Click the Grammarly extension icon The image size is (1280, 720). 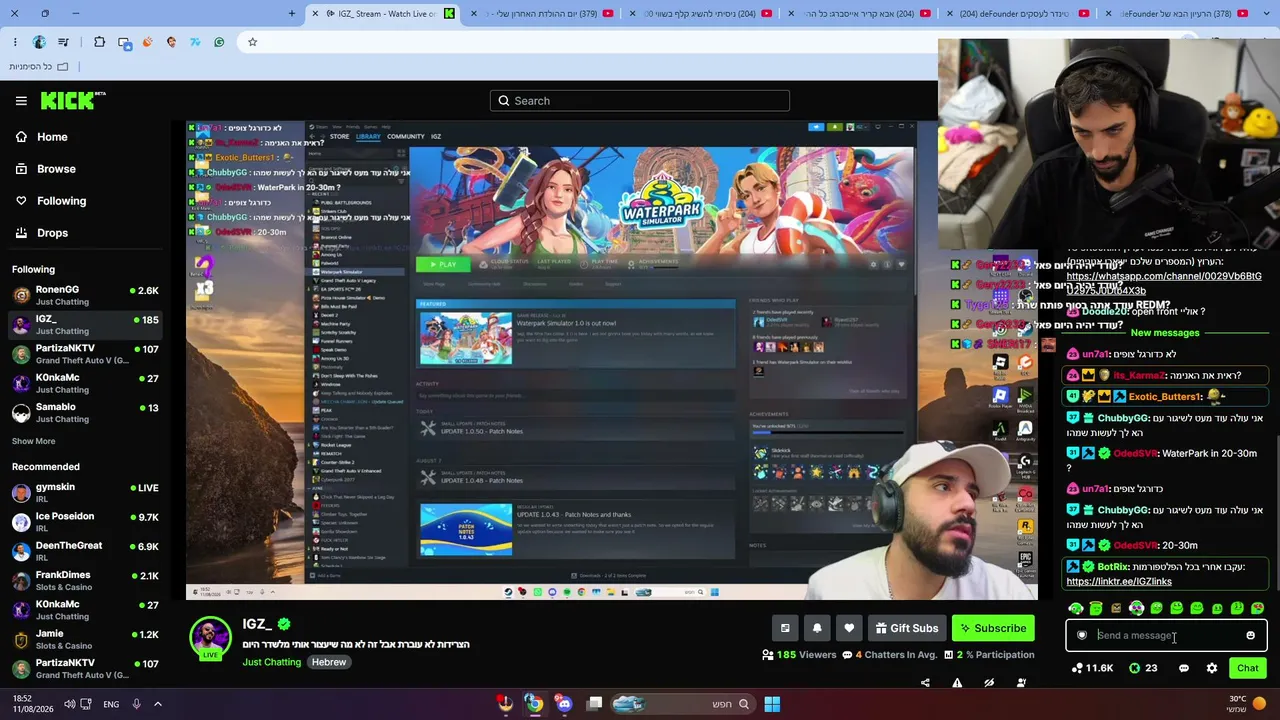(219, 42)
